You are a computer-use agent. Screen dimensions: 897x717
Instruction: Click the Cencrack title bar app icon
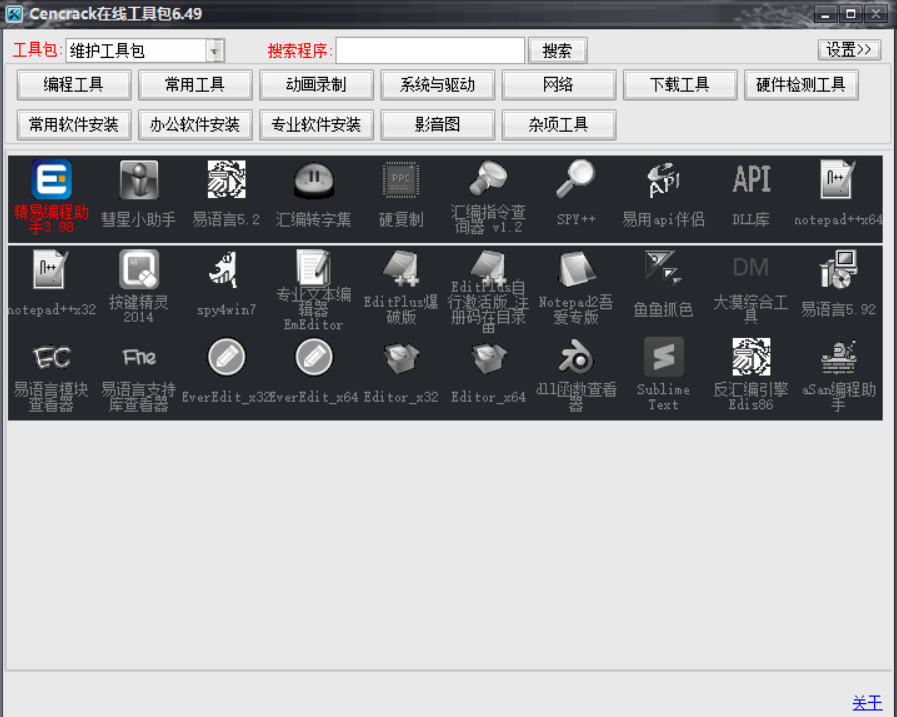14,14
